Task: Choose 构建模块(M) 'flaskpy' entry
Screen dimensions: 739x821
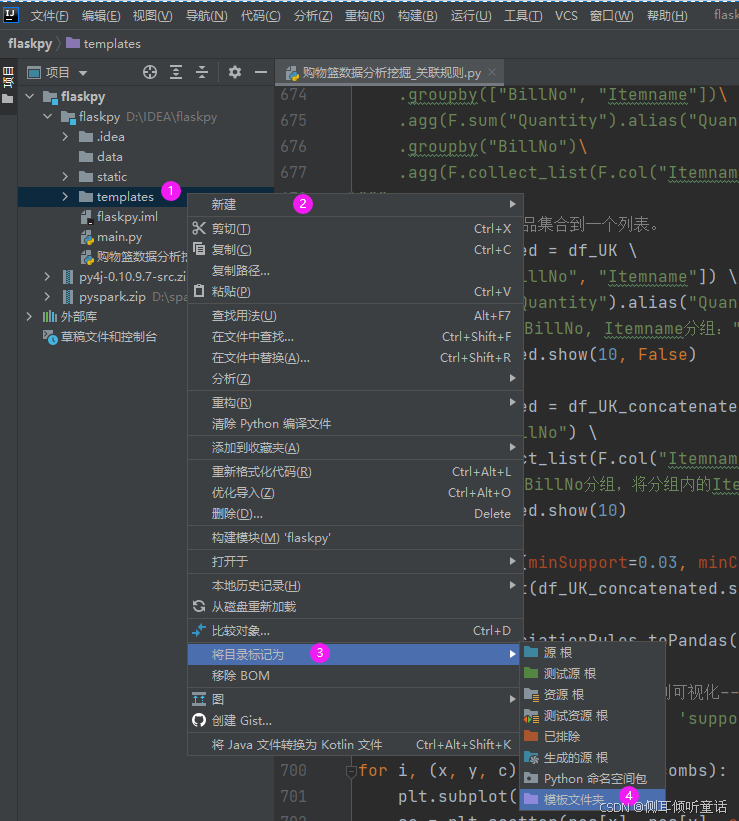Action: point(355,538)
